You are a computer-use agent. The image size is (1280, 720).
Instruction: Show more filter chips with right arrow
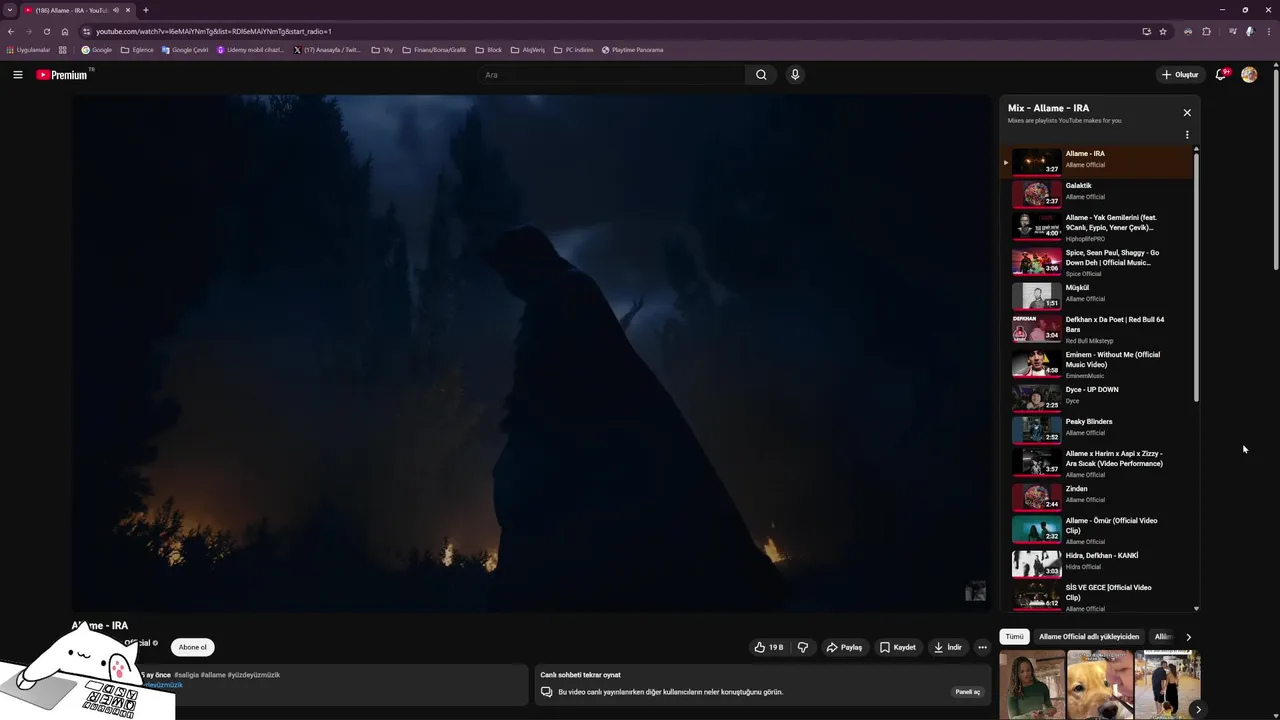point(1188,637)
